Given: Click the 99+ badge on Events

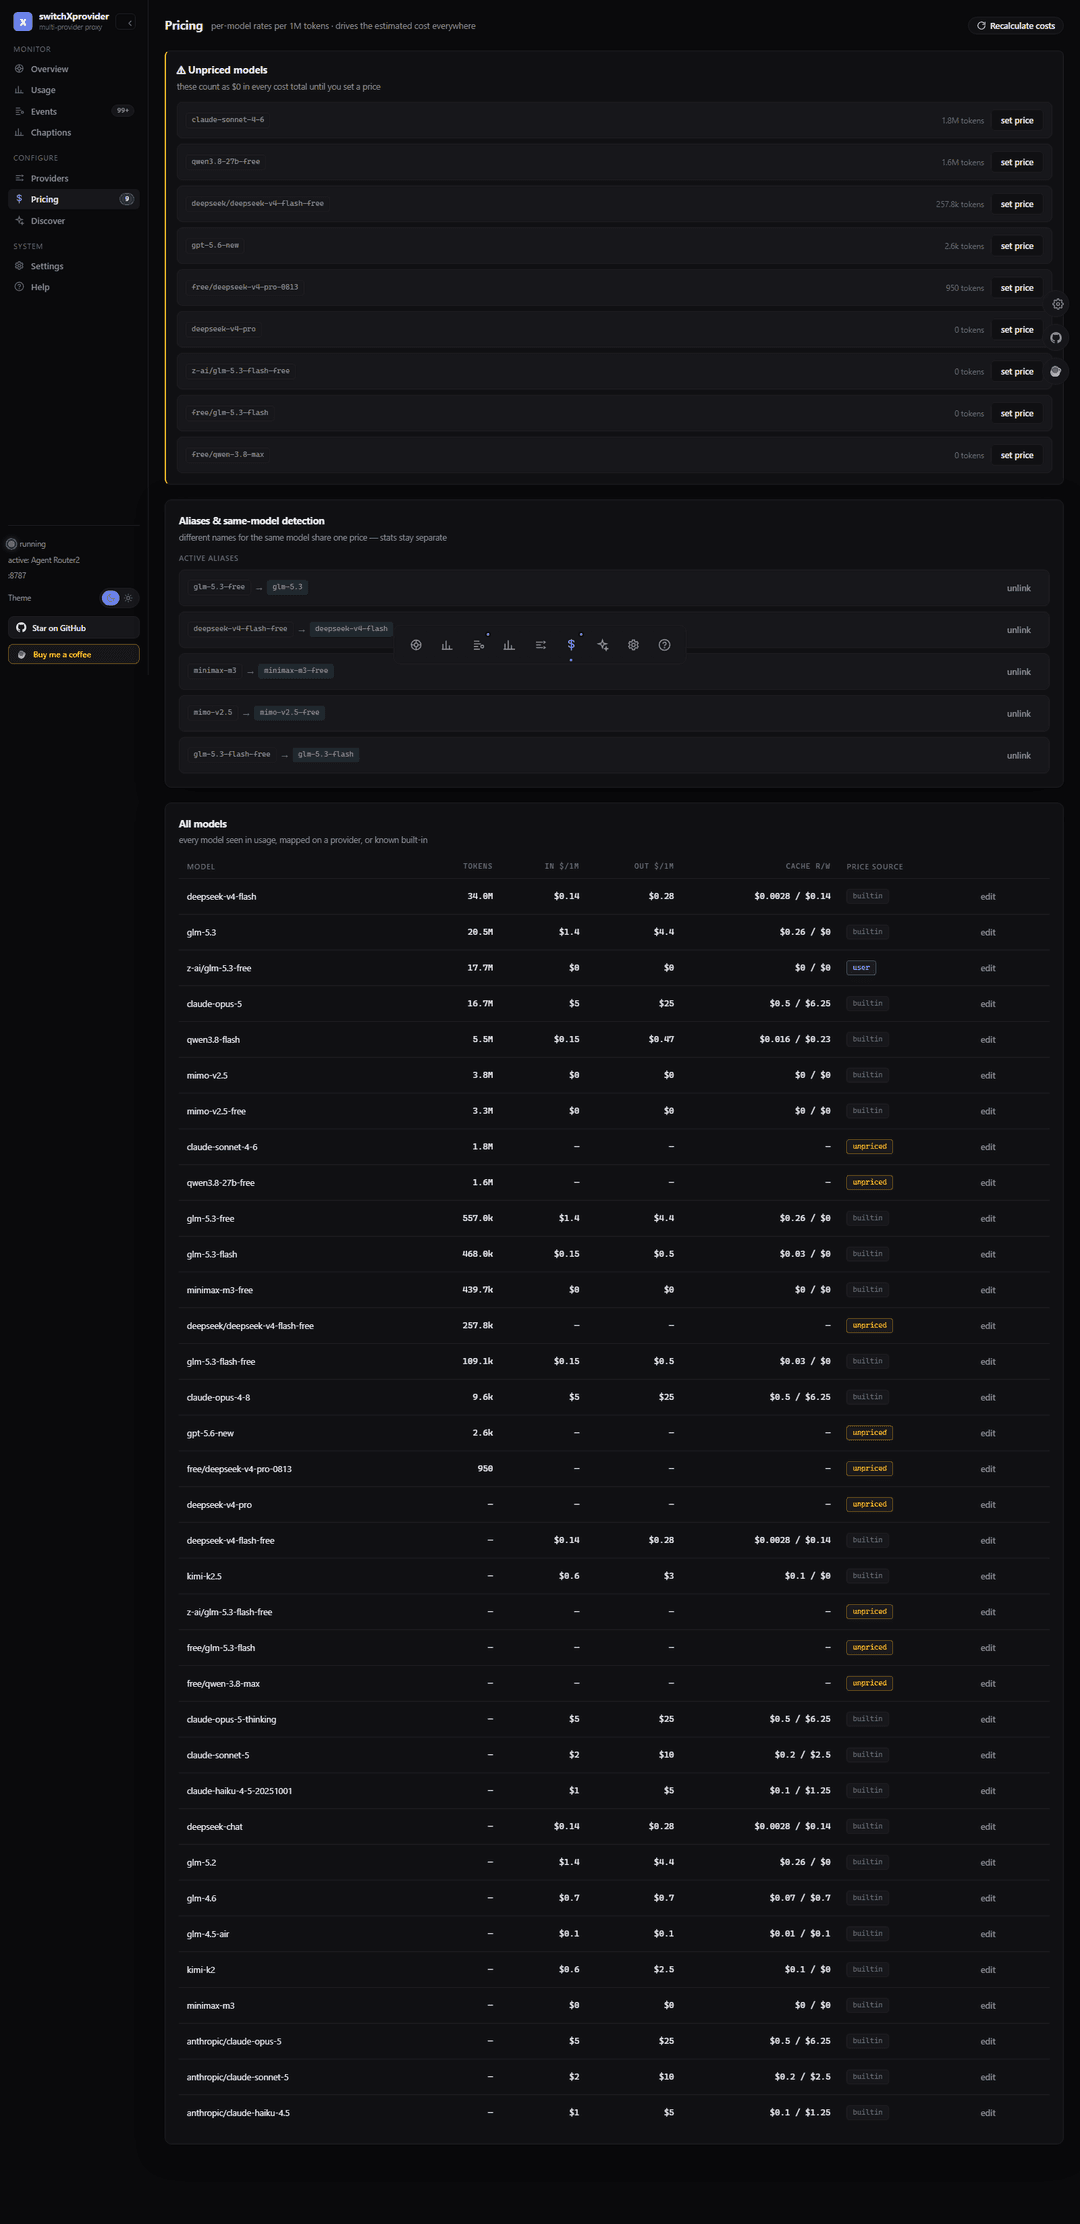Looking at the screenshot, I should pyautogui.click(x=123, y=111).
